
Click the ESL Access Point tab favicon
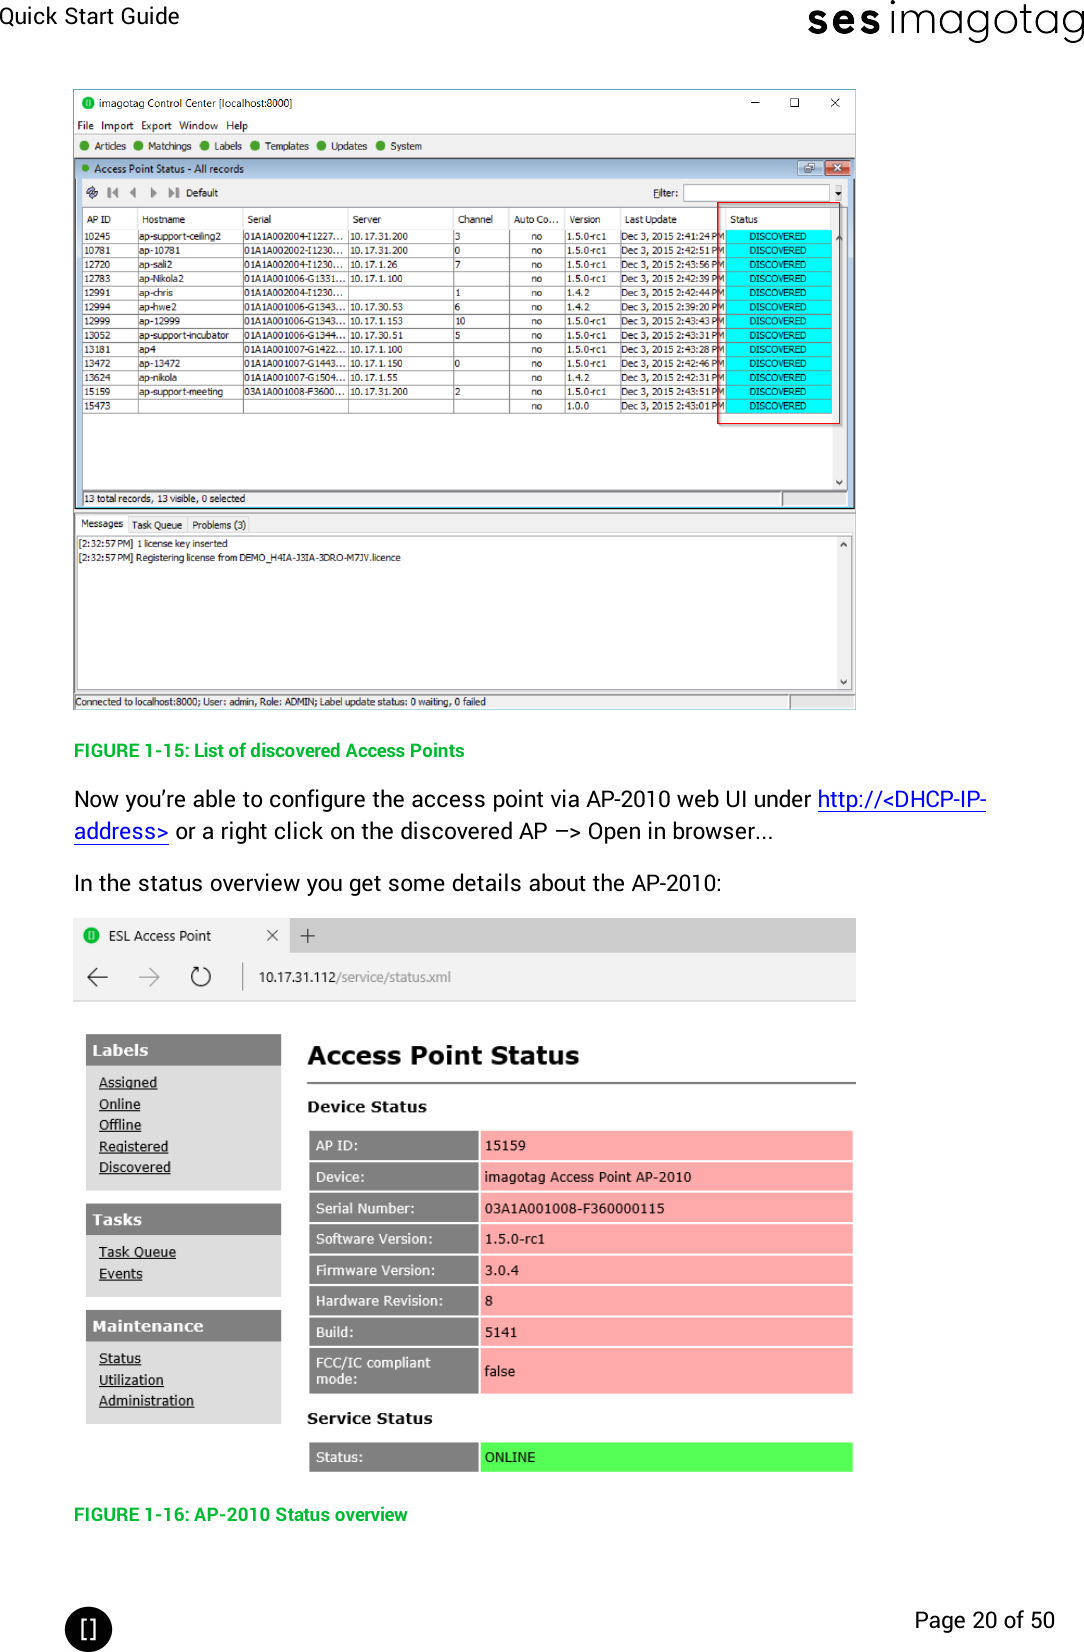[91, 936]
